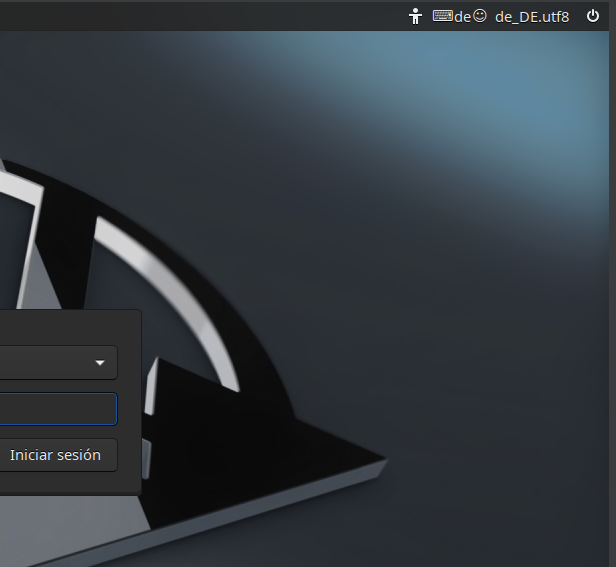Viewport: 616px width, 567px height.
Task: Open the keyboard layout de indicator
Action: tap(452, 17)
